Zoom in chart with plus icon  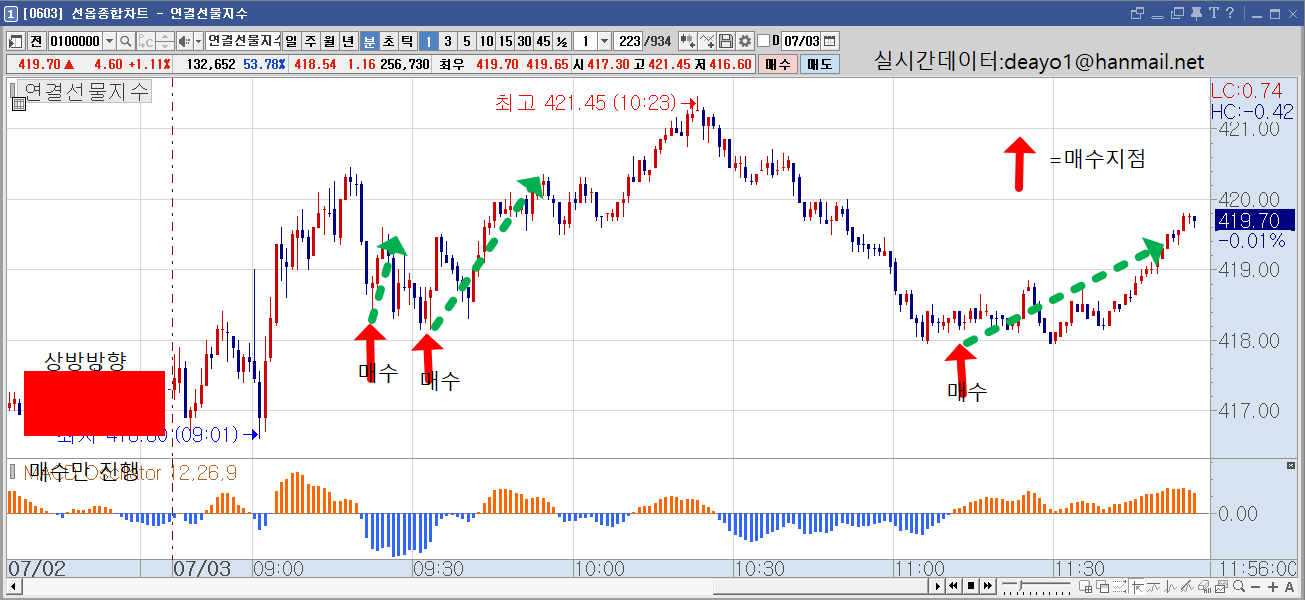1273,586
